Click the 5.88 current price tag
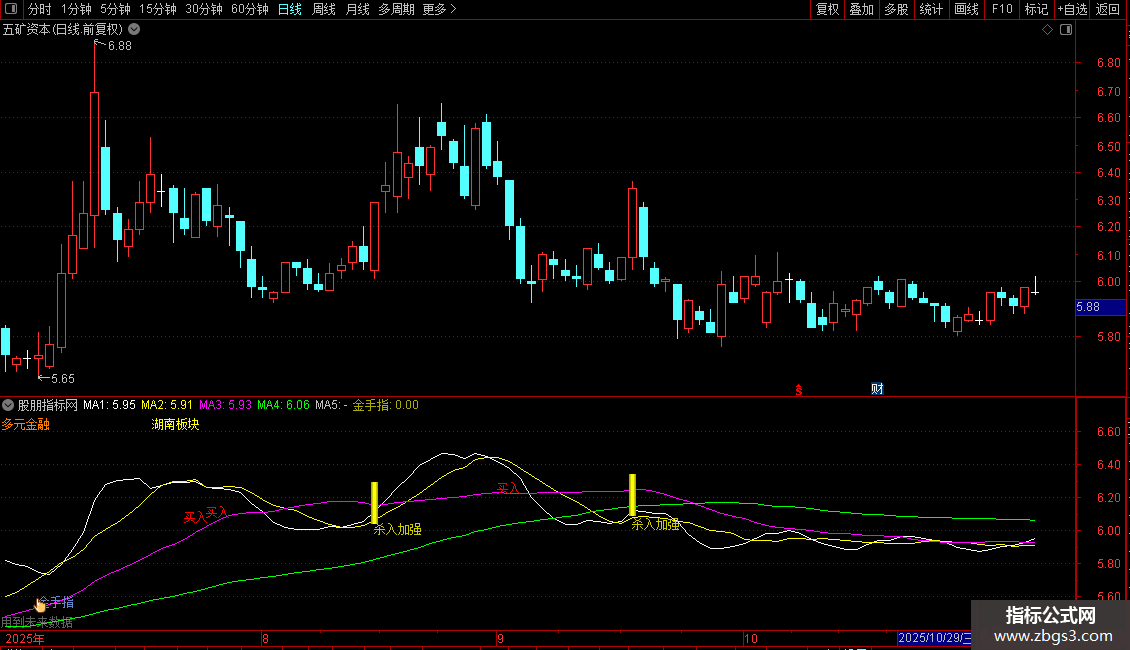 click(1100, 307)
